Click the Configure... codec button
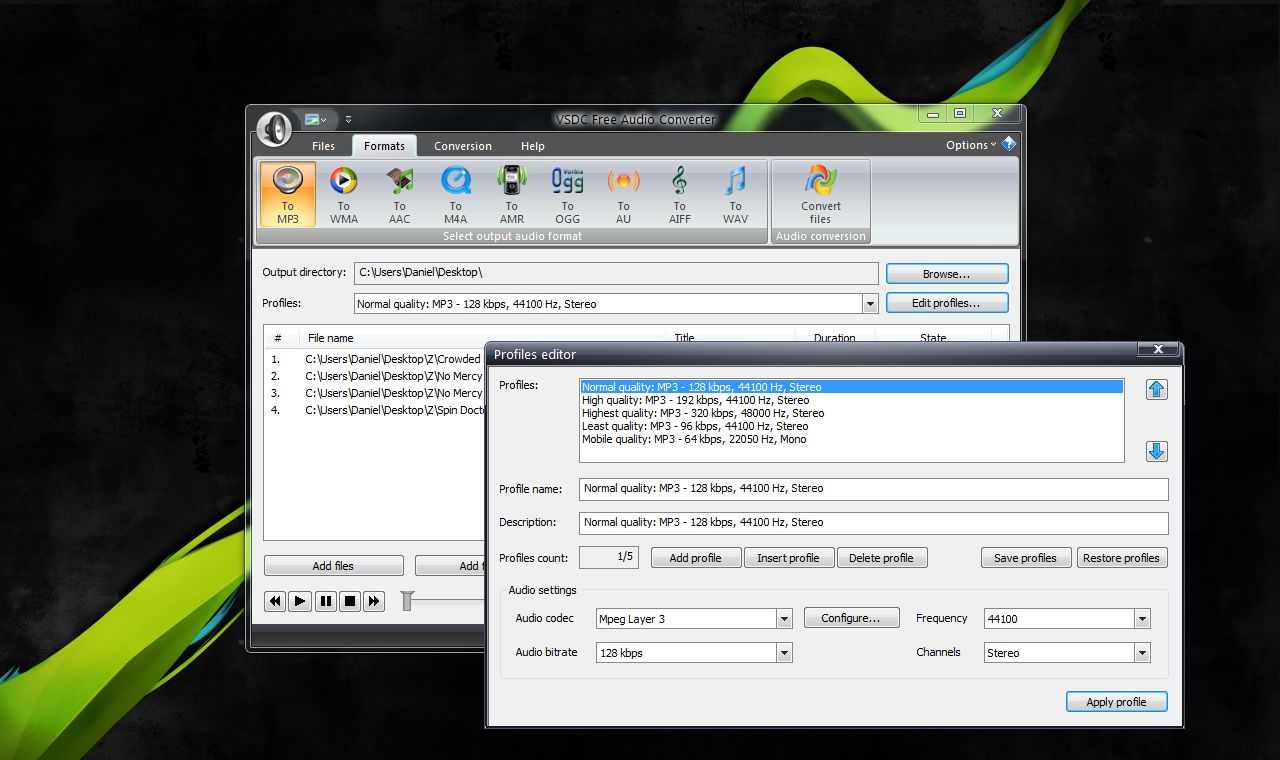The image size is (1280, 760). [851, 618]
